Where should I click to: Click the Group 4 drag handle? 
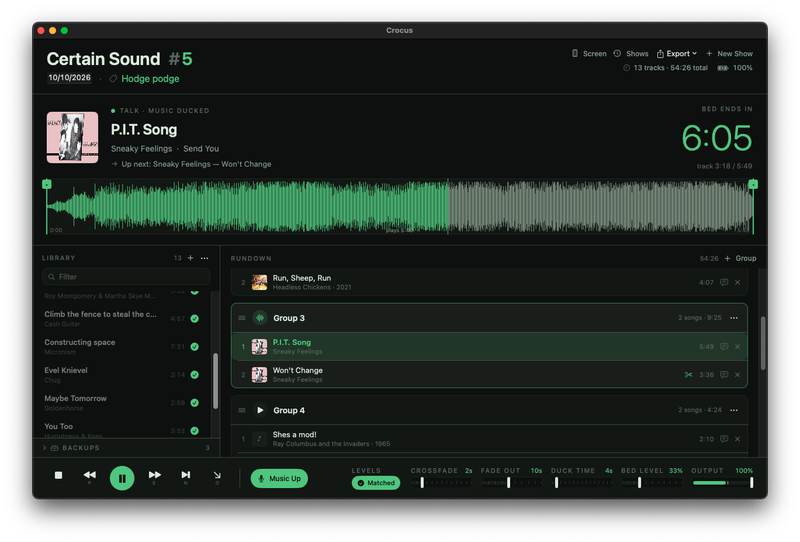pyautogui.click(x=242, y=410)
